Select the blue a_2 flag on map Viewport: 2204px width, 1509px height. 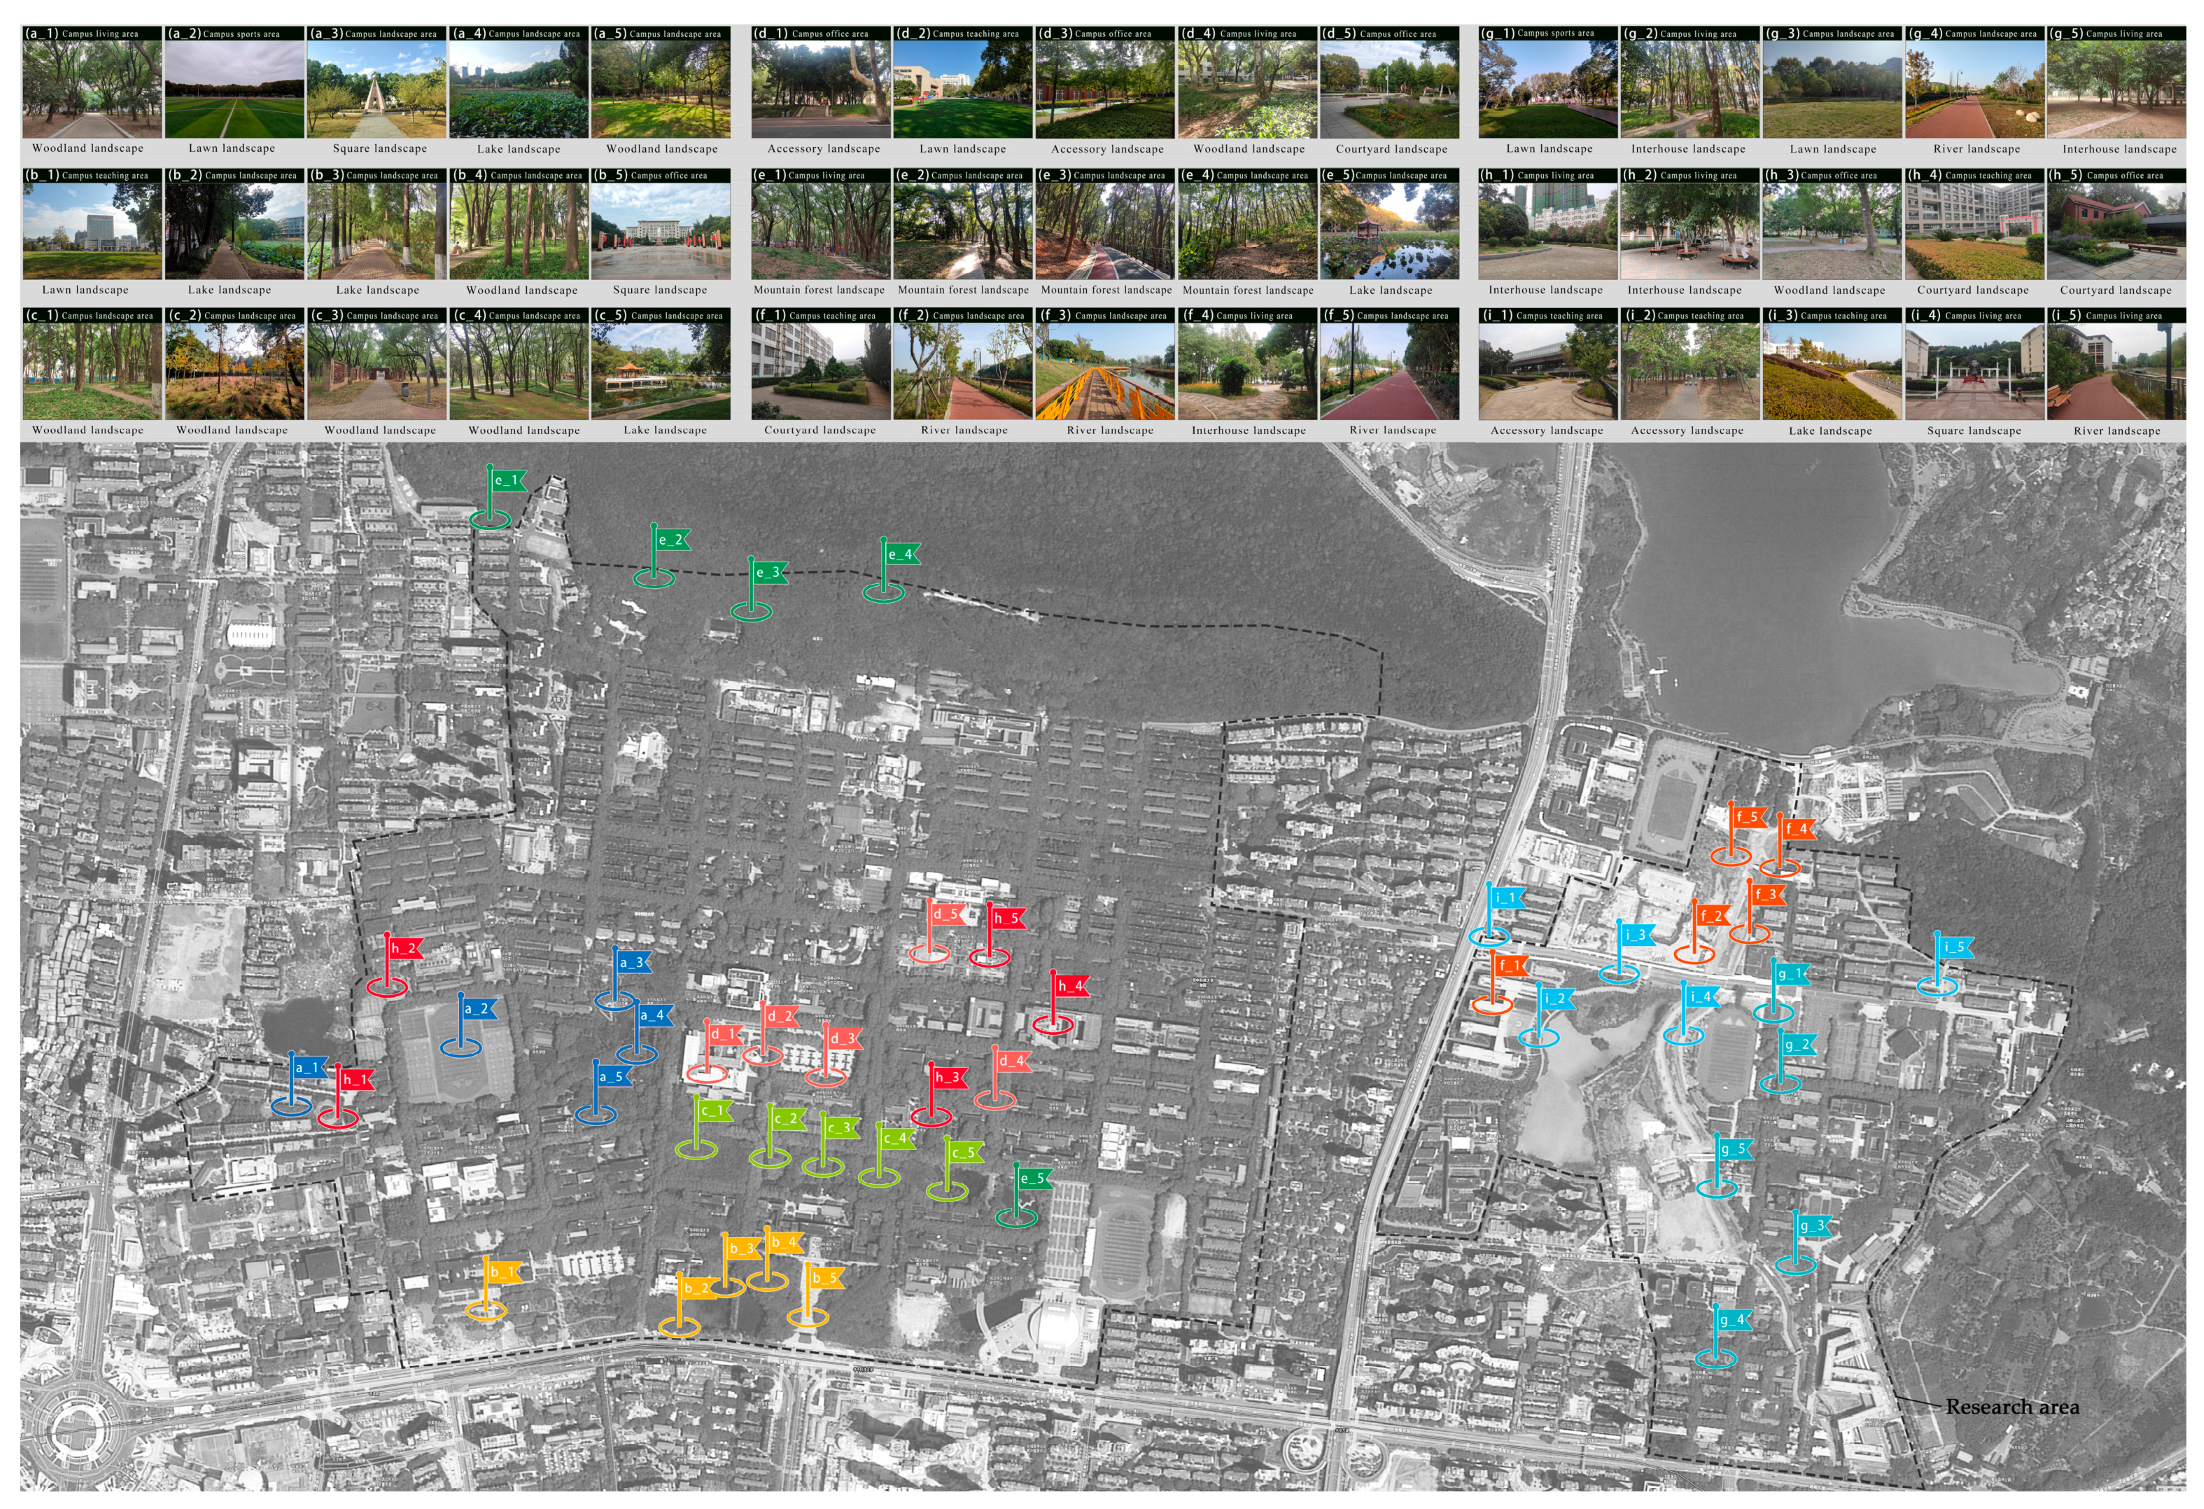(x=477, y=1009)
